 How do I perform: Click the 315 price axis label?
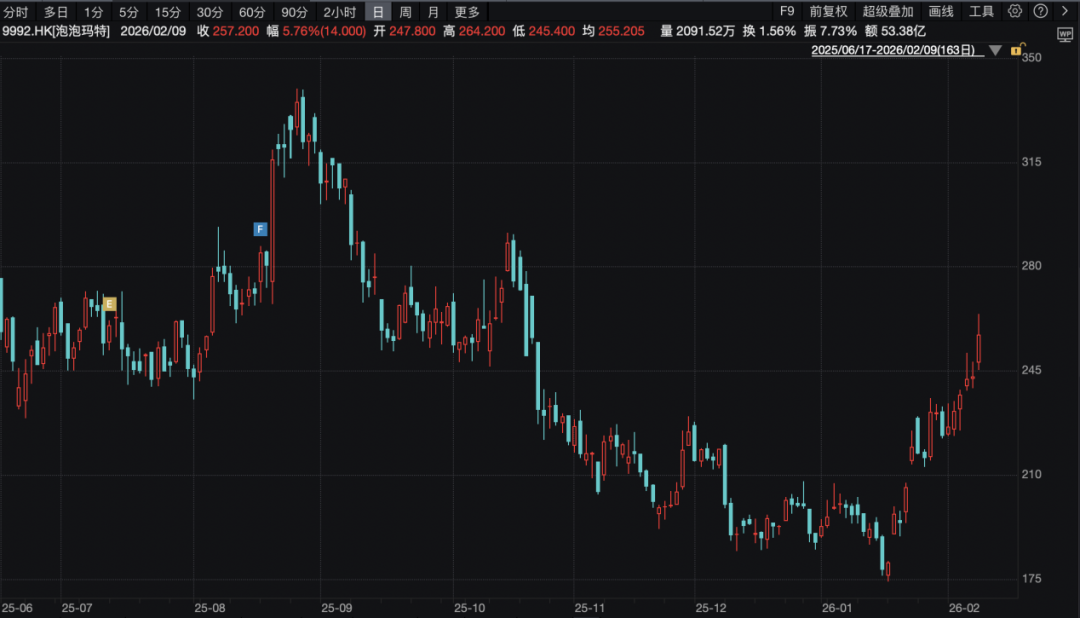pos(1031,162)
